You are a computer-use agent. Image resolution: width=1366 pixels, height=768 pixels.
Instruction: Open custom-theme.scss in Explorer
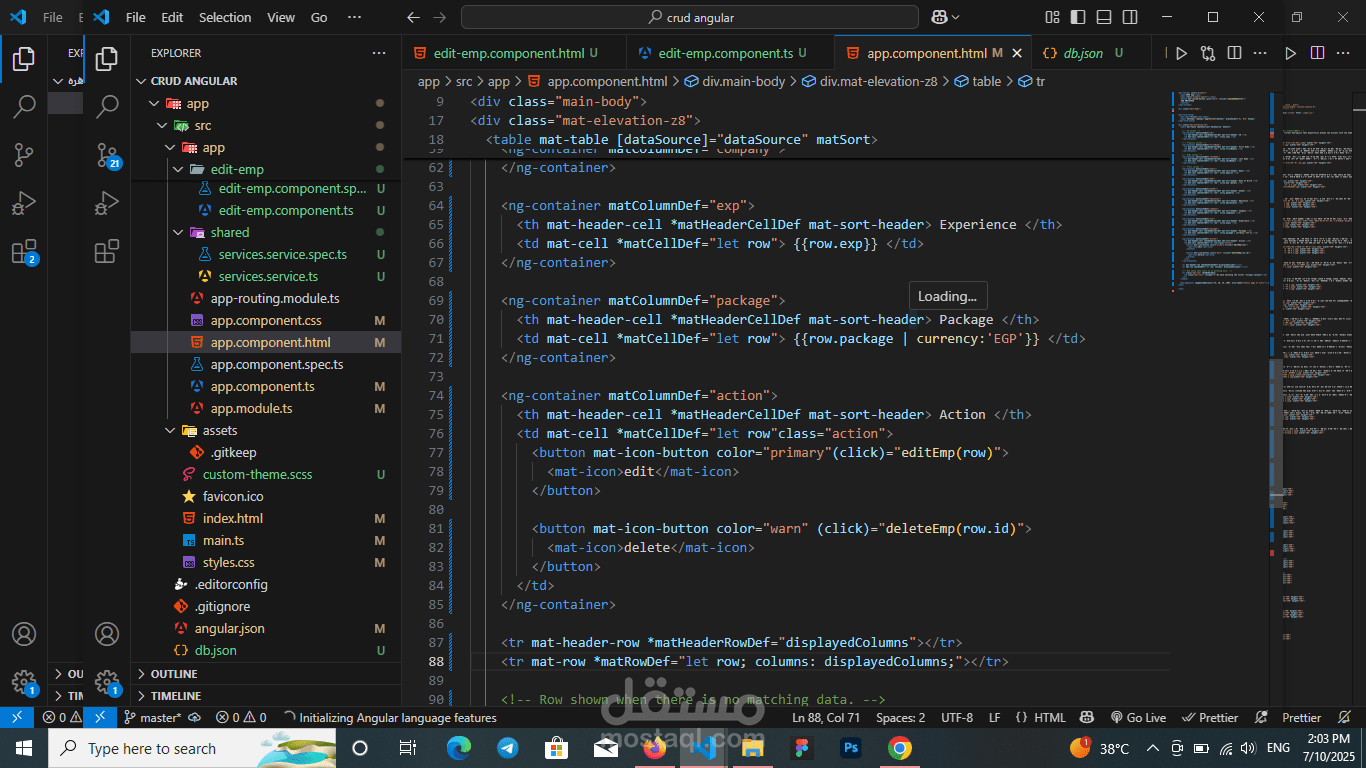pyautogui.click(x=257, y=474)
